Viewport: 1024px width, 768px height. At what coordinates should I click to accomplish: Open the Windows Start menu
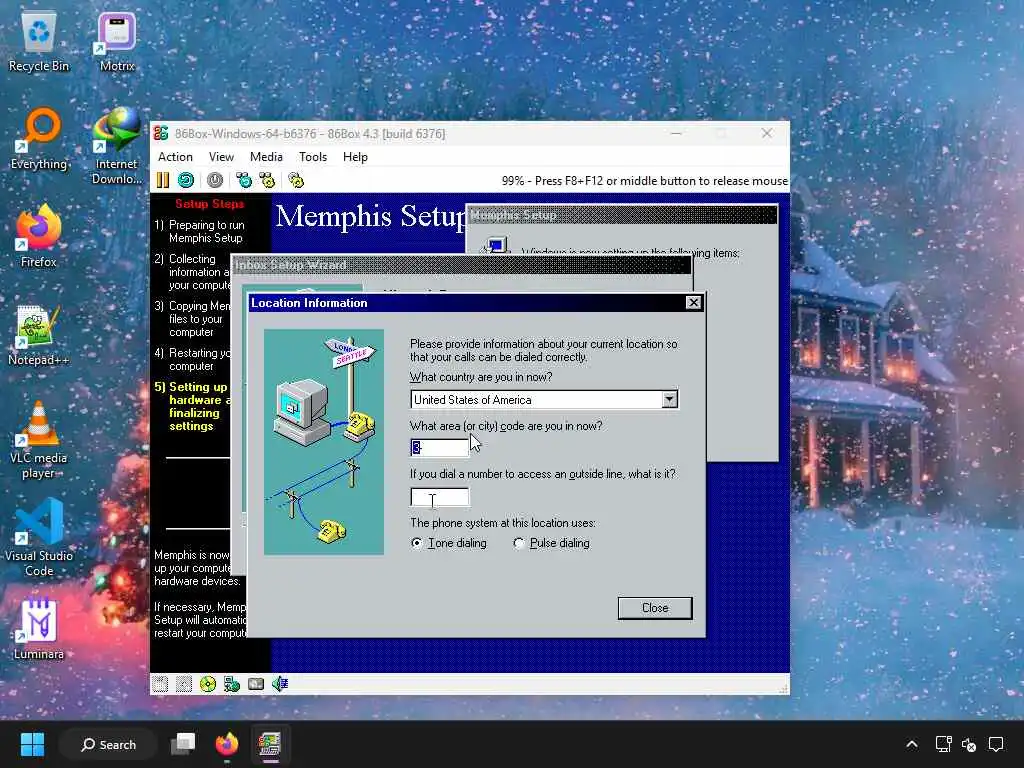(x=32, y=744)
